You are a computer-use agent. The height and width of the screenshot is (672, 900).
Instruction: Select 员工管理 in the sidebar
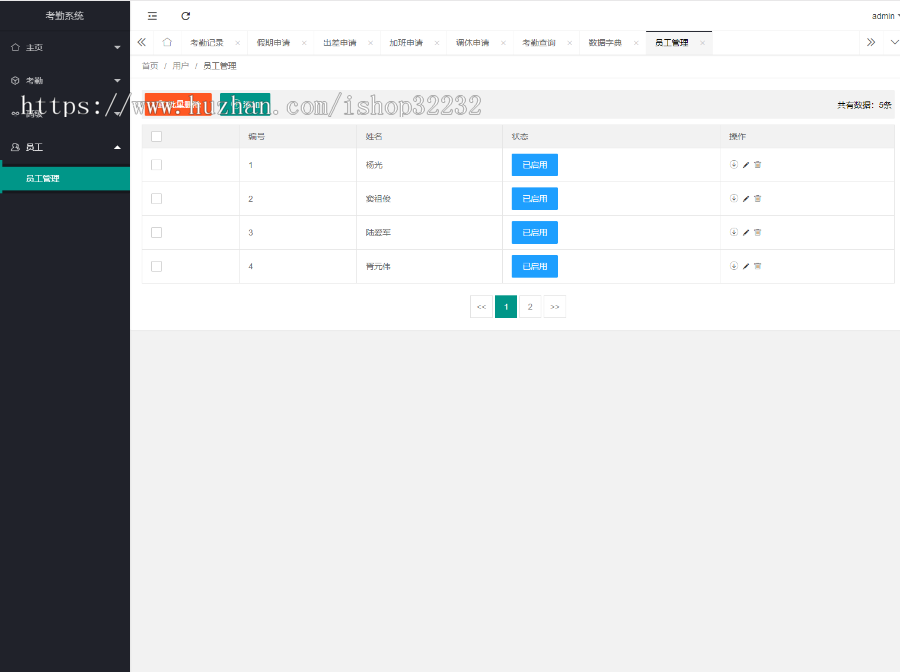coord(65,178)
